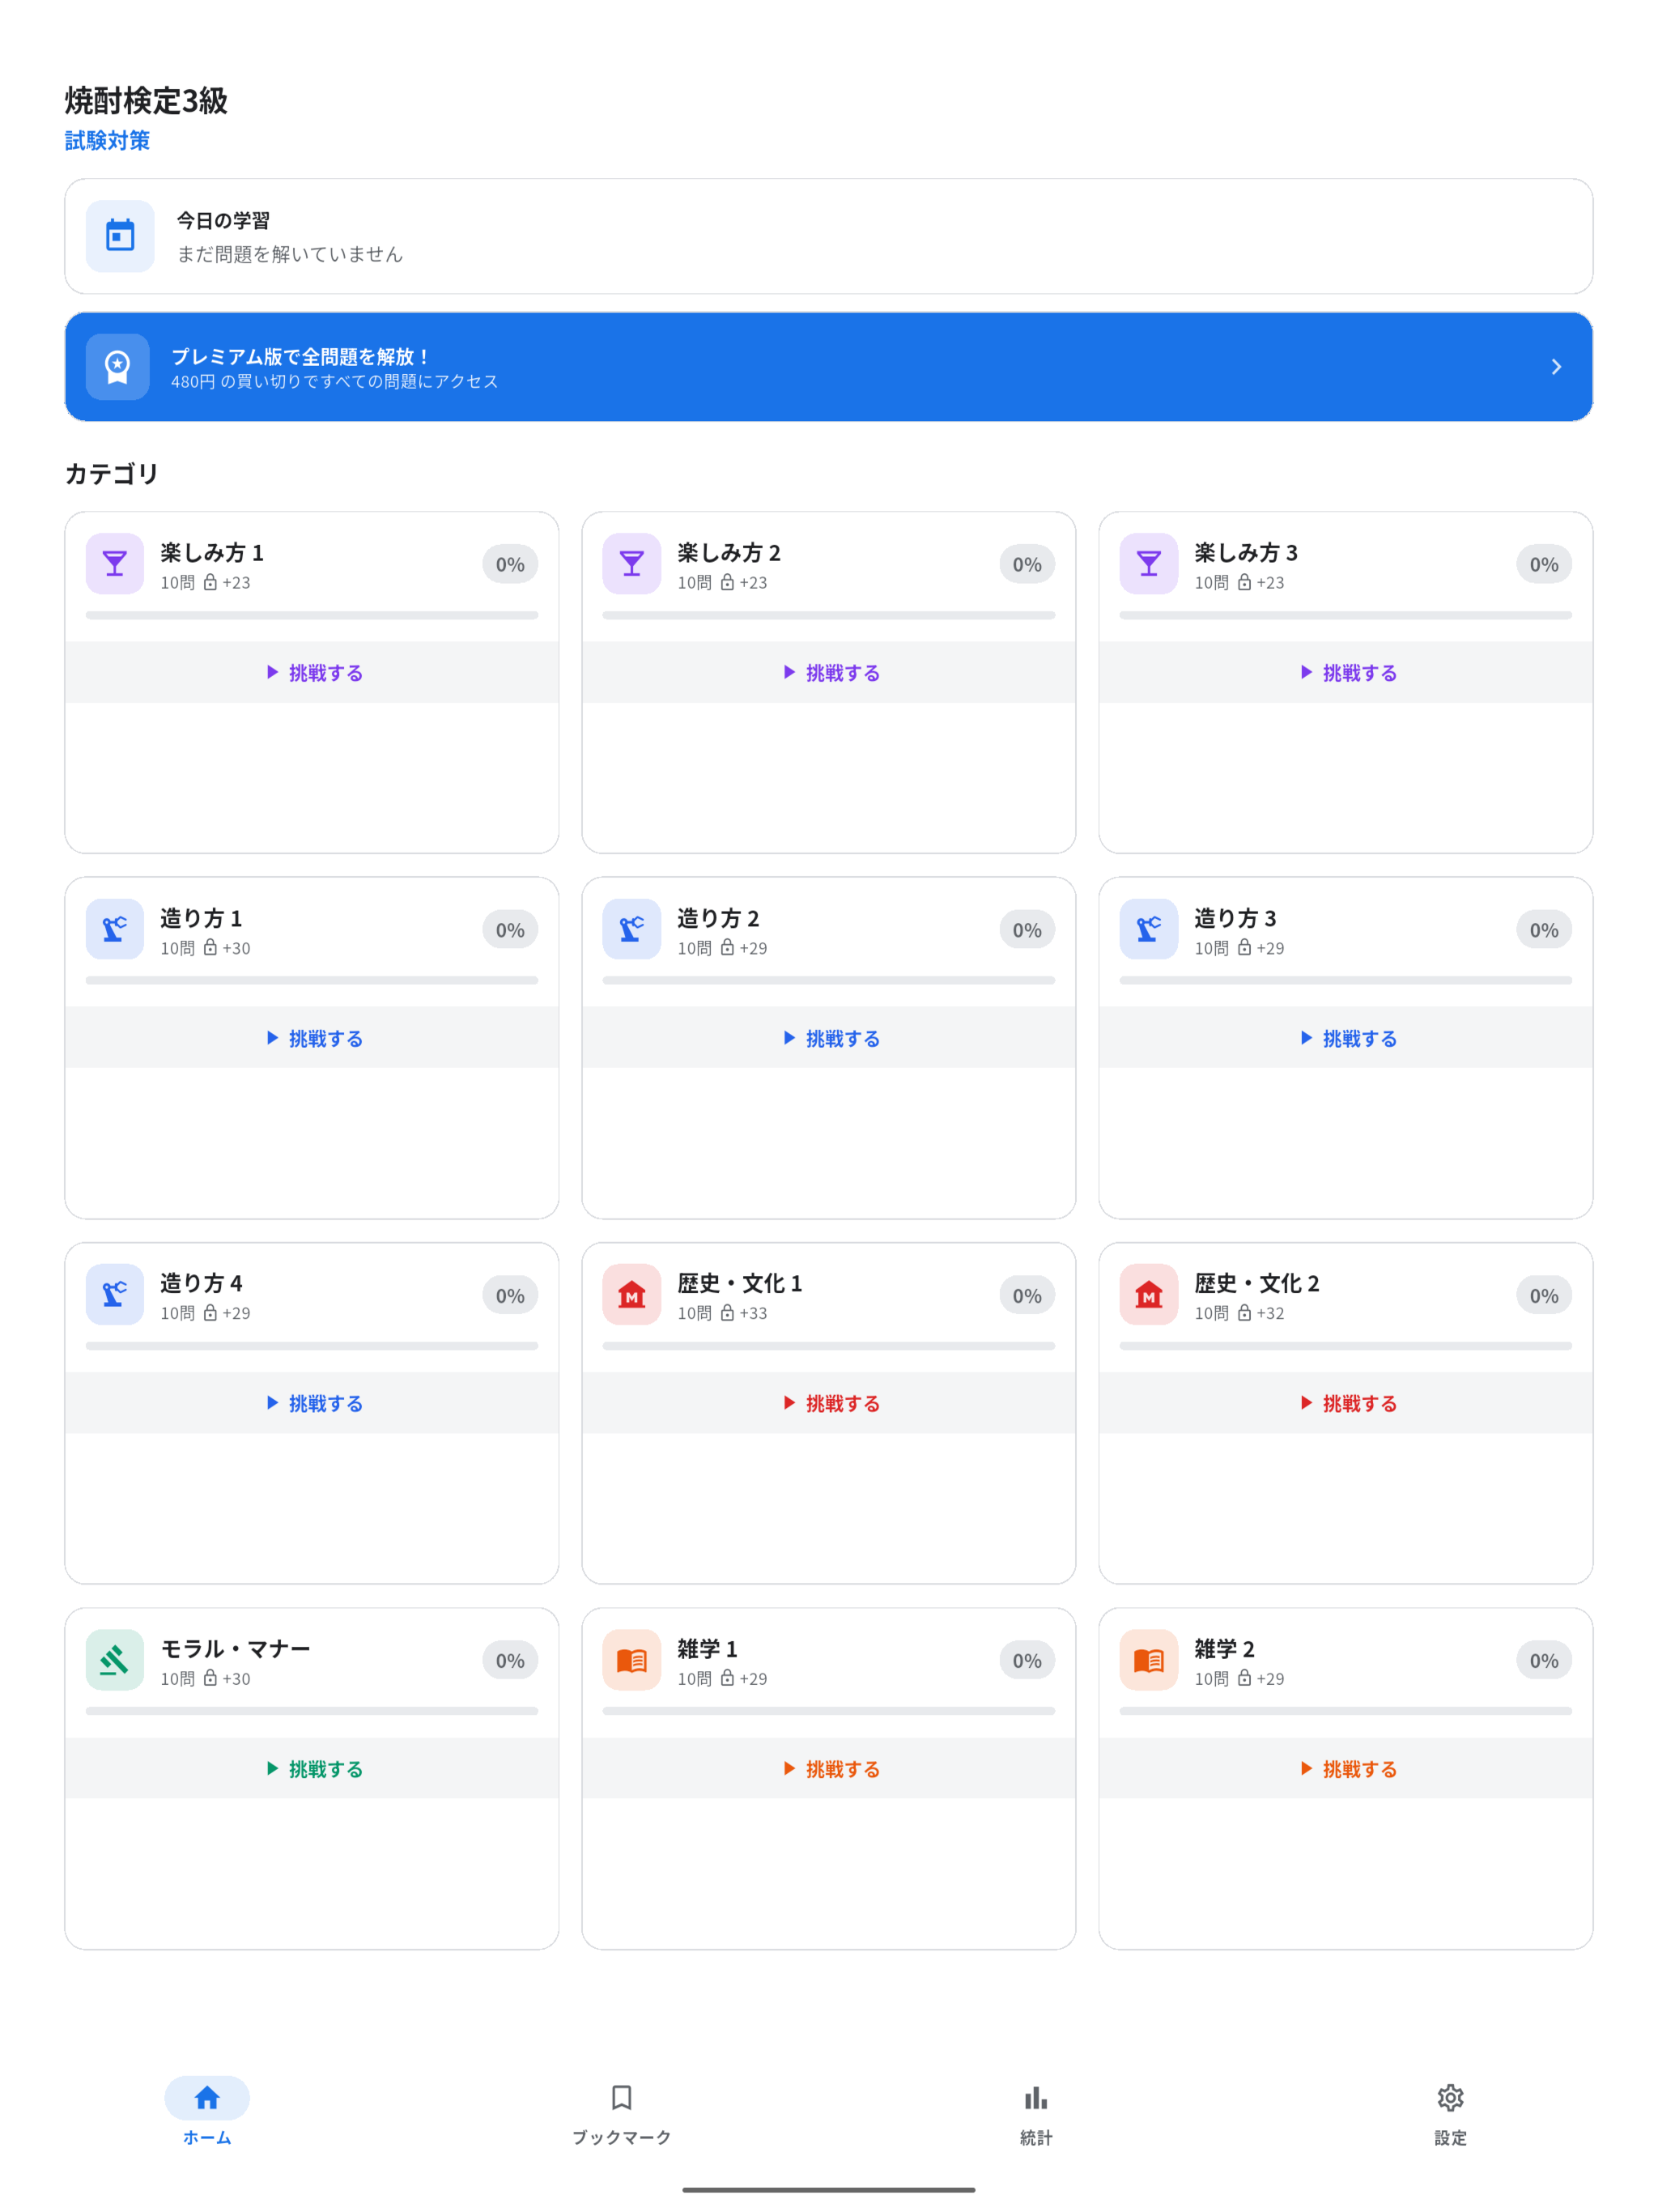Tap the lock icon in 造り方 4
The image size is (1658, 2212).
210,1313
